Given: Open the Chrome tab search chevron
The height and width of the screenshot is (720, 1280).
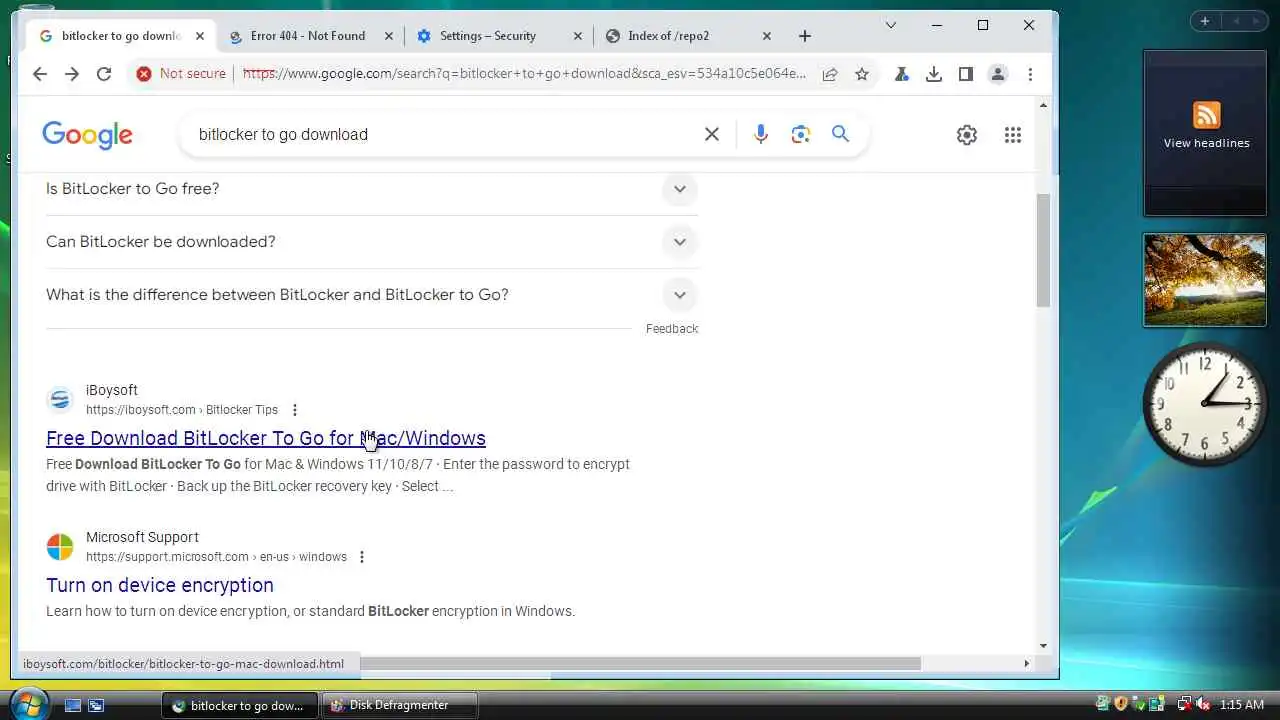Looking at the screenshot, I should point(891,25).
